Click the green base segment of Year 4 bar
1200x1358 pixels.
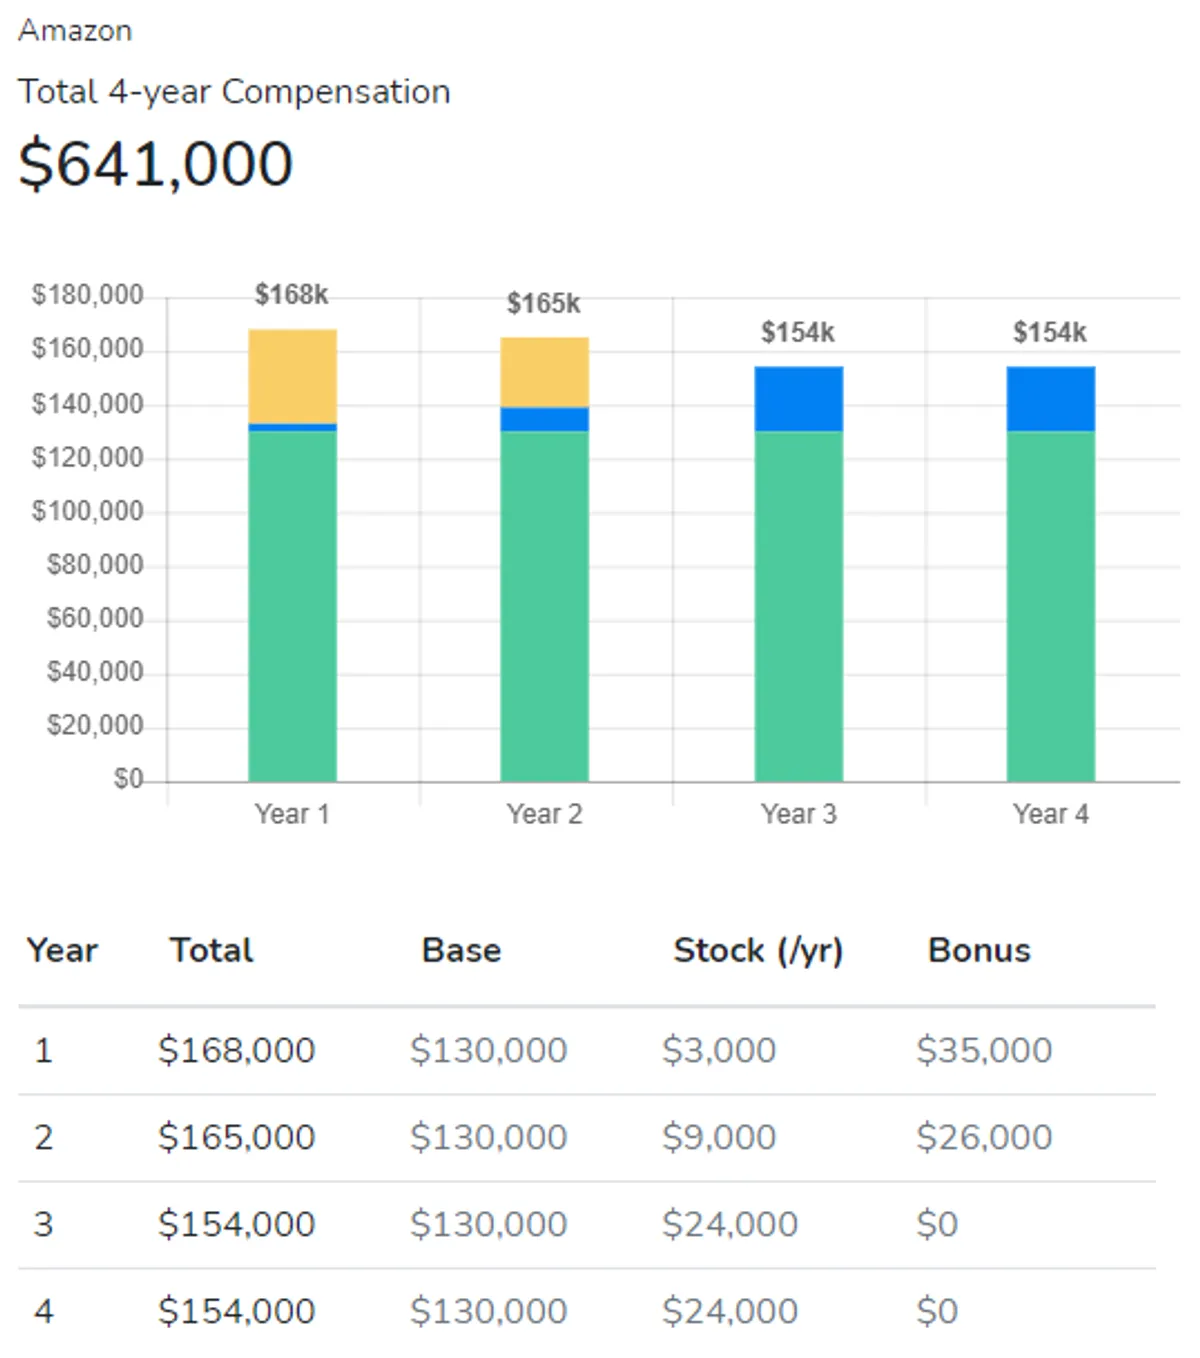[x=1050, y=605]
